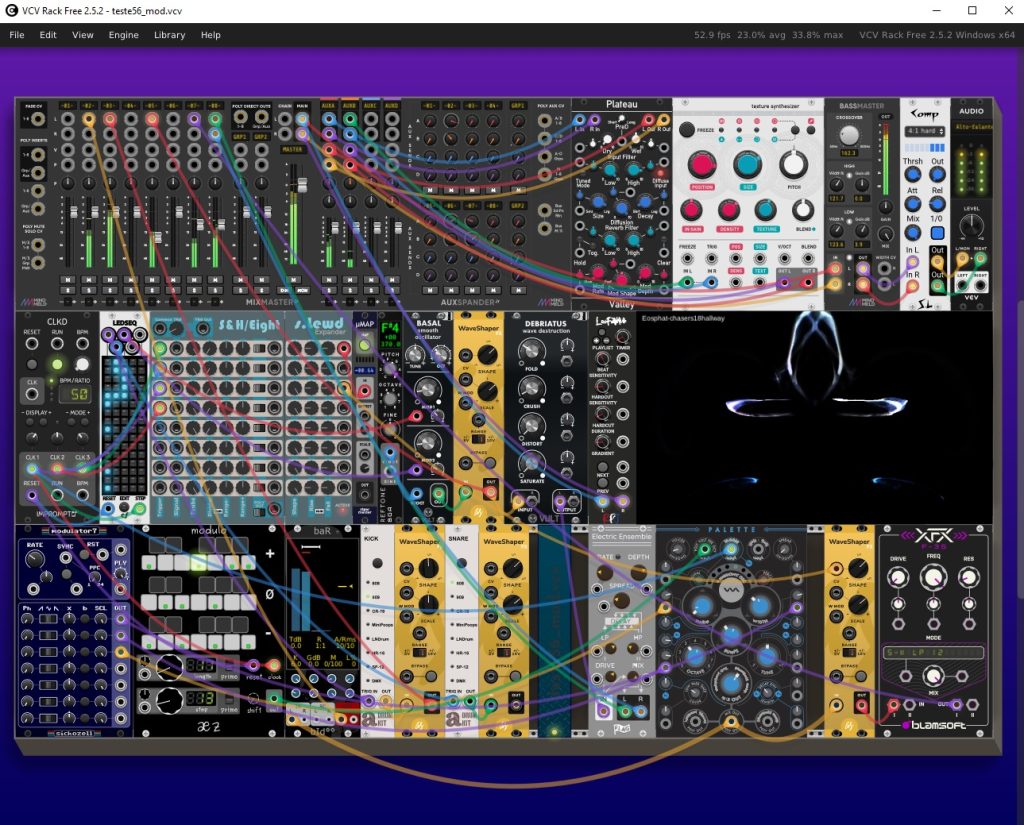Toggle FREEZE on the texture synthesizer
This screenshot has width=1024, height=825.
(x=686, y=129)
